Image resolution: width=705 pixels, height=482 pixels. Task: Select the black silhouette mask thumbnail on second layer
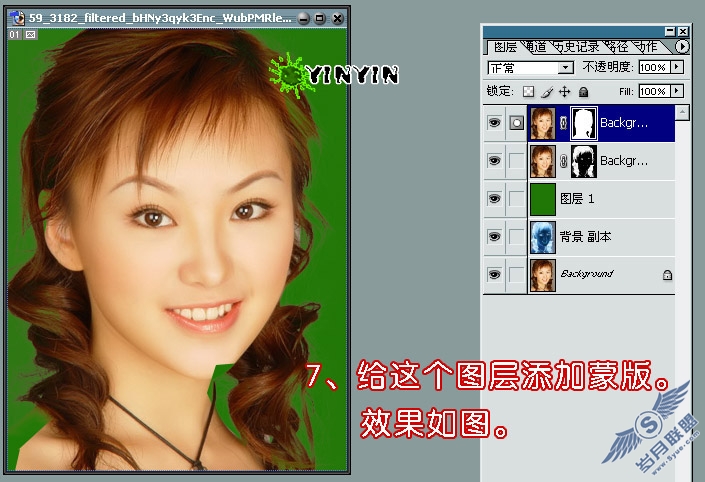coord(584,161)
